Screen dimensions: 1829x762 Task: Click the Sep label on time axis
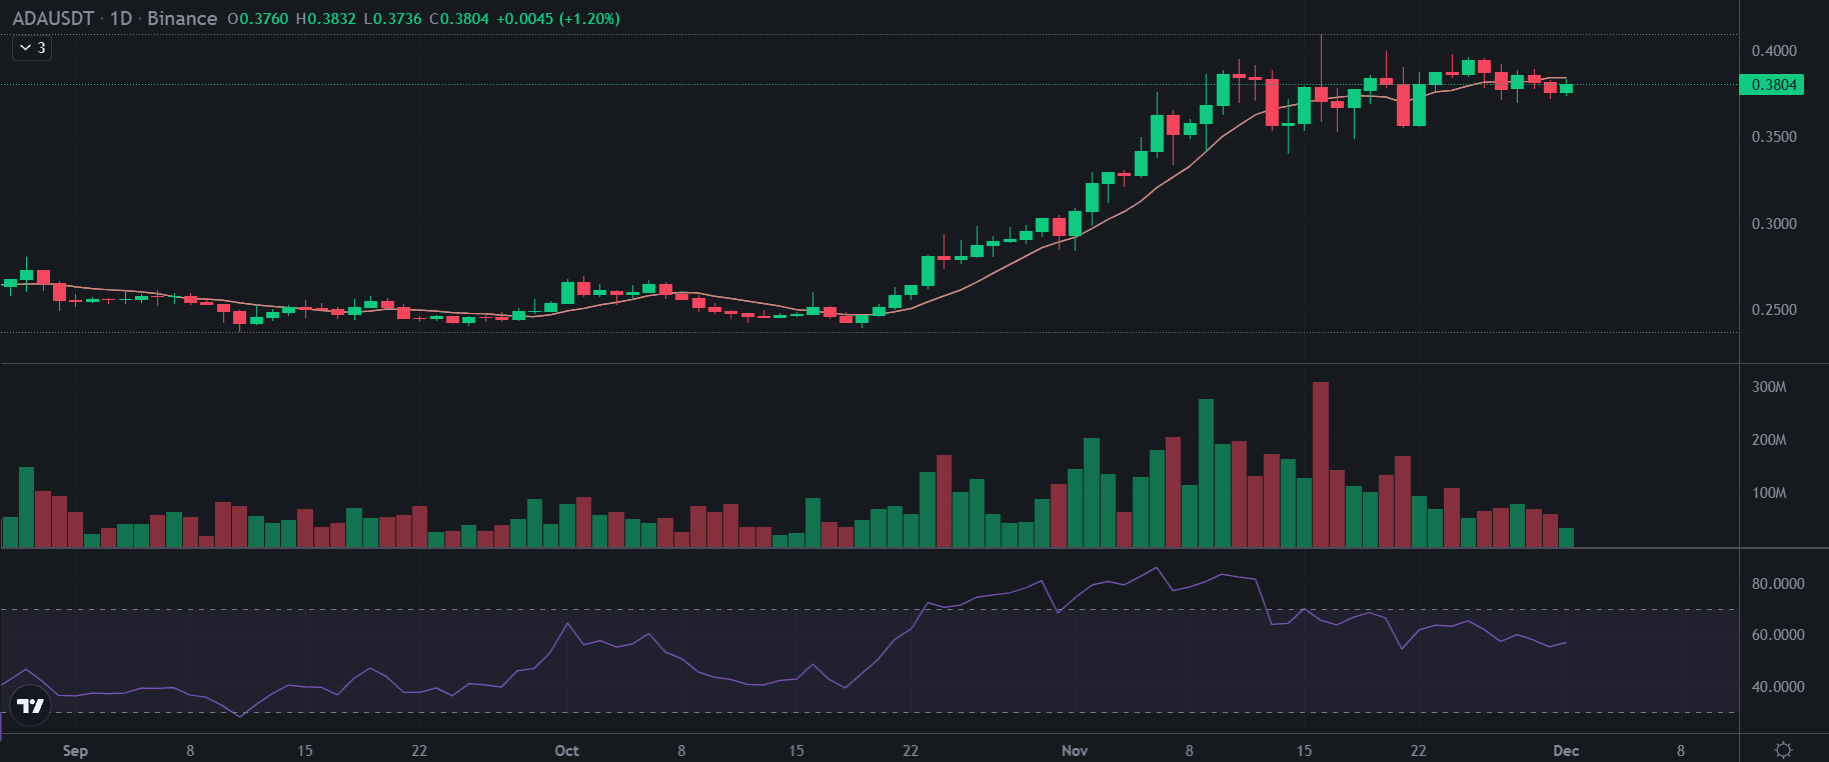click(75, 750)
